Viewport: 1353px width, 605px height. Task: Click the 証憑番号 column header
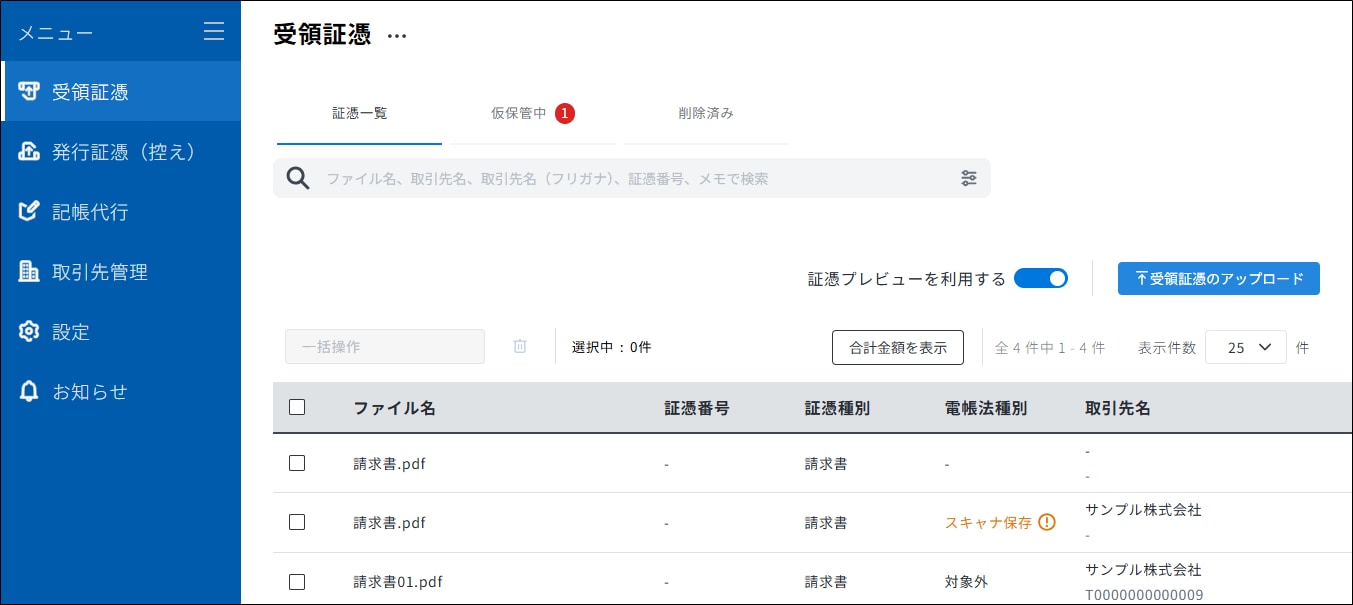[x=697, y=408]
